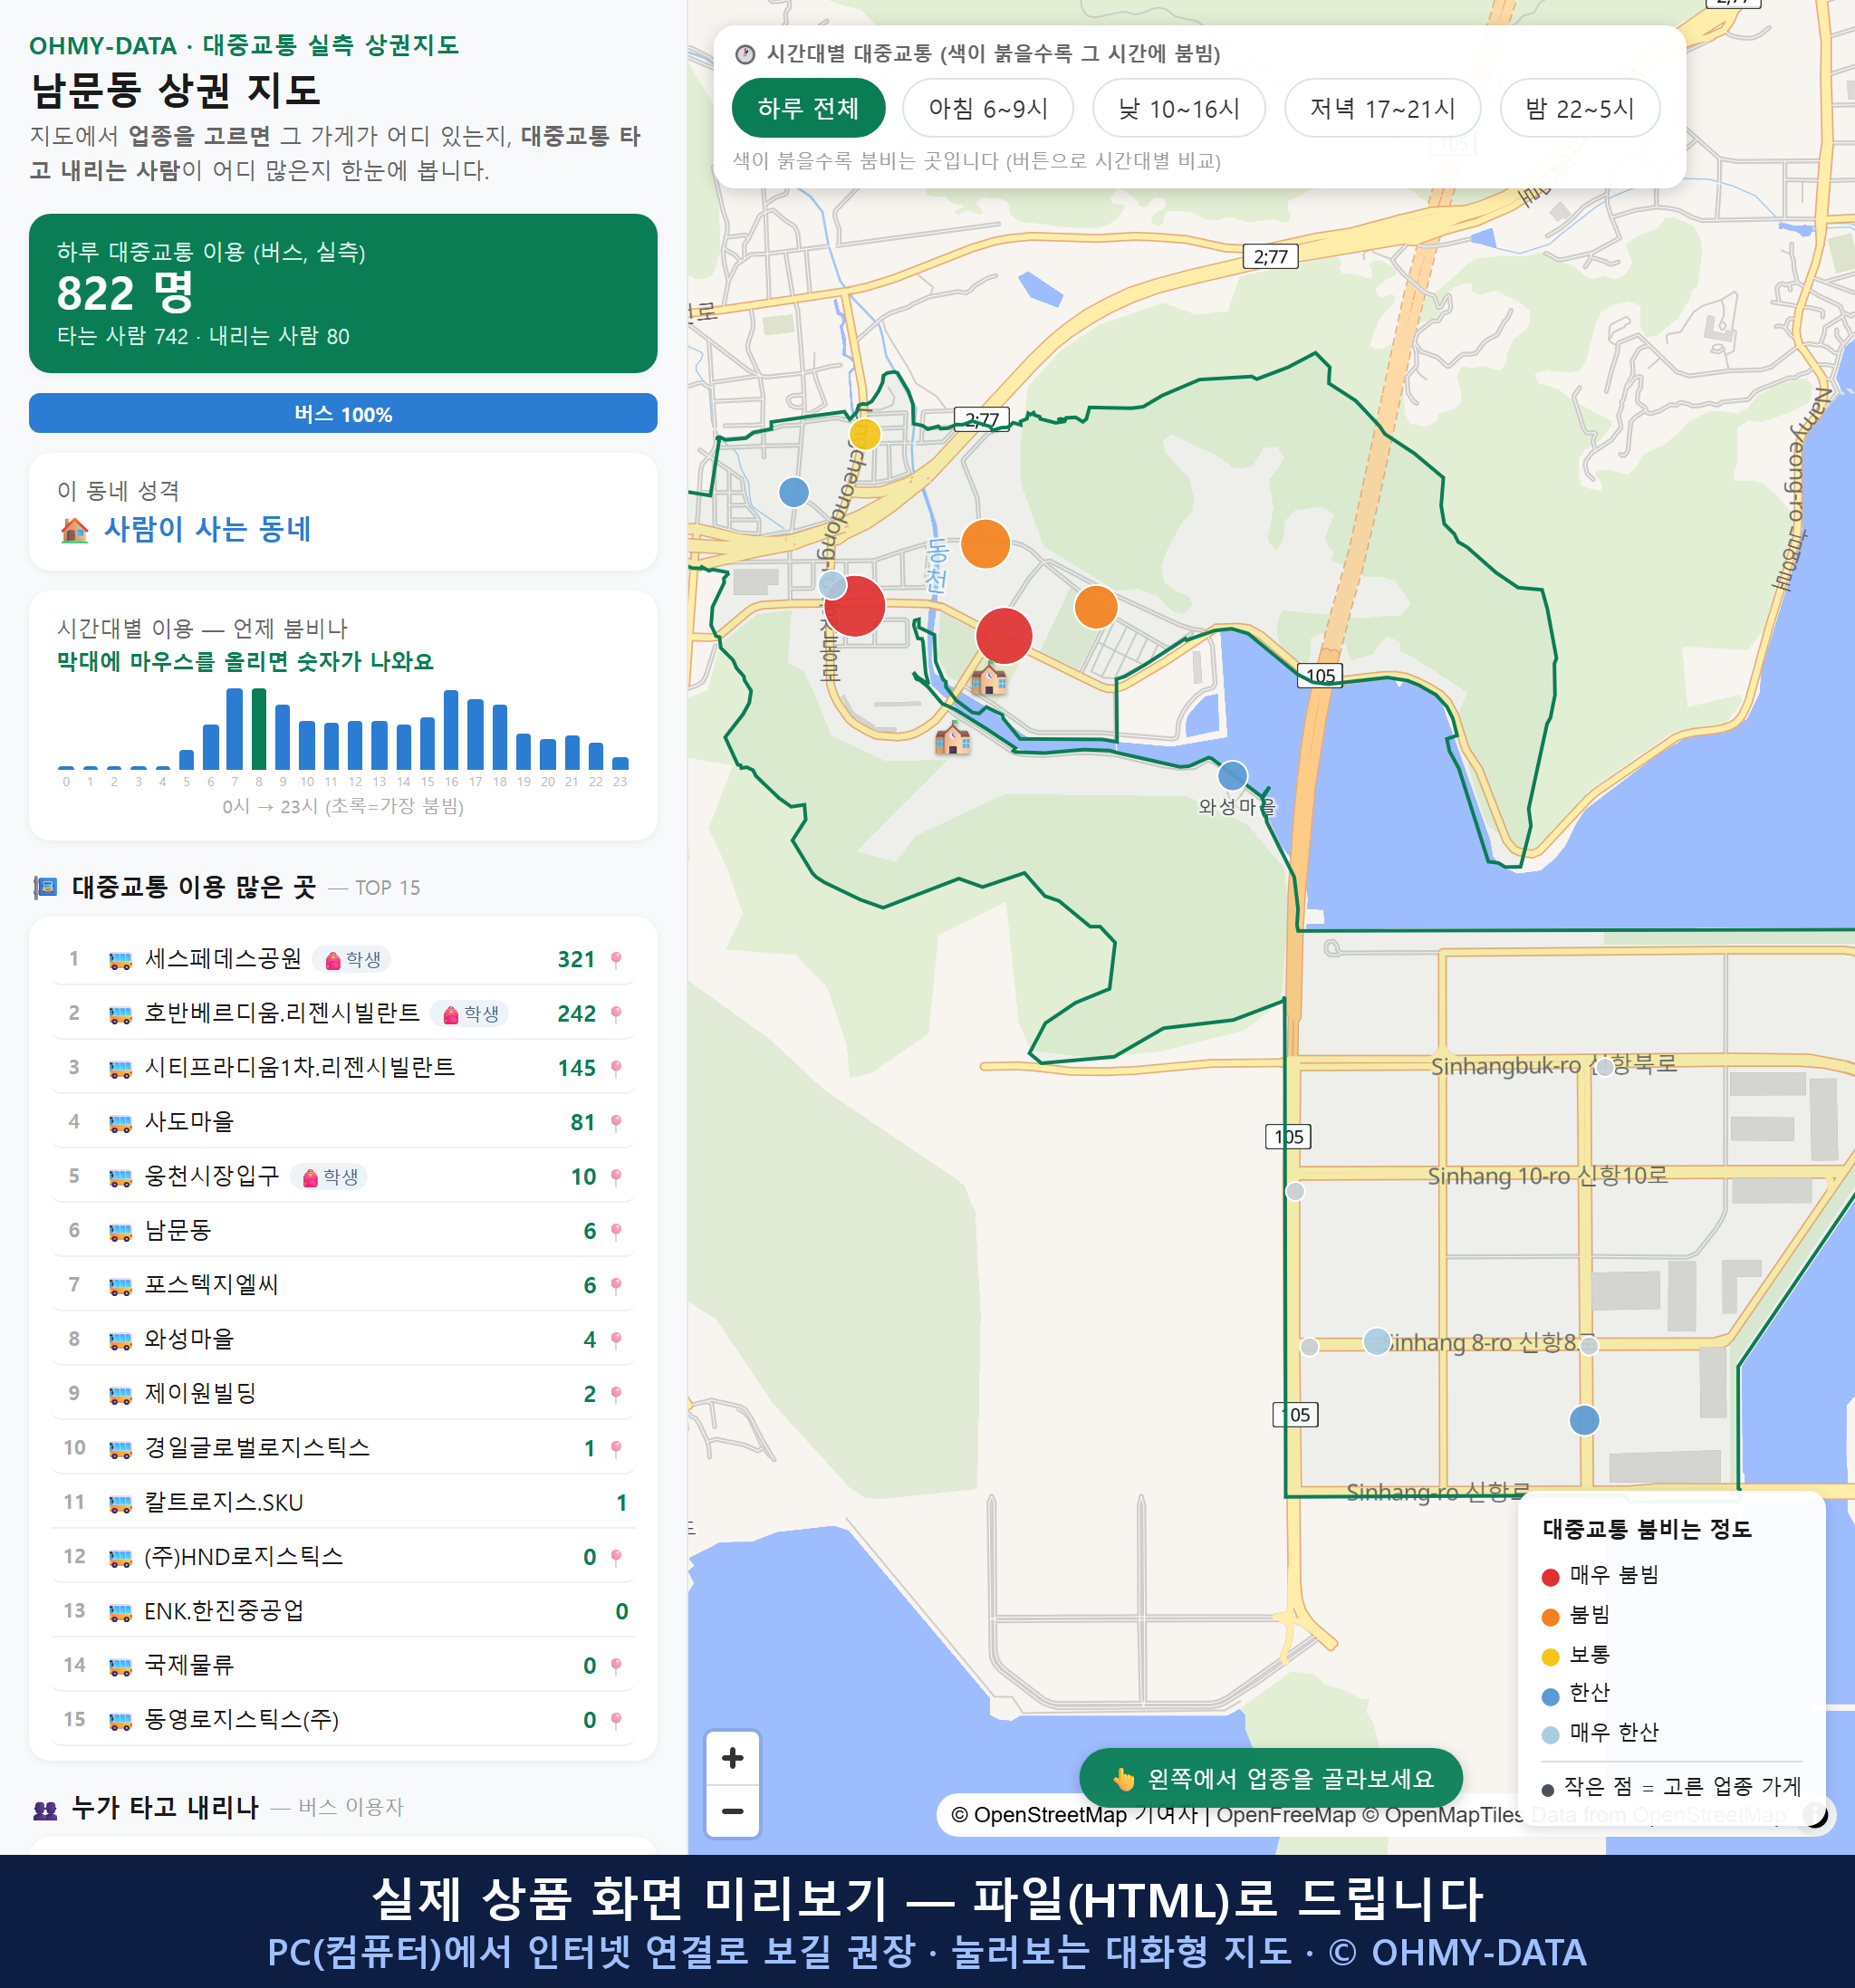Select 와성마을 stop row in list
The width and height of the screenshot is (1855, 1988).
pos(343,1339)
